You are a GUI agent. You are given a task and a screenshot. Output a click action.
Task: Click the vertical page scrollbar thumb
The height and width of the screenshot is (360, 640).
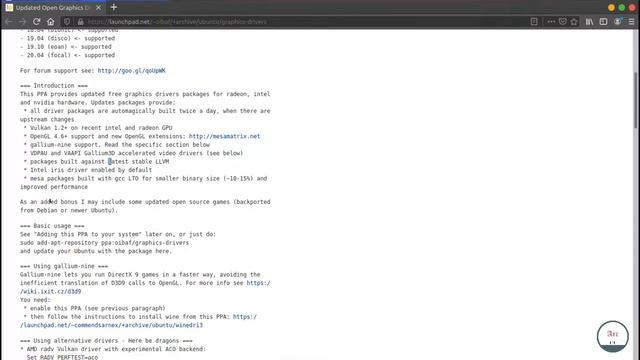click(x=636, y=100)
